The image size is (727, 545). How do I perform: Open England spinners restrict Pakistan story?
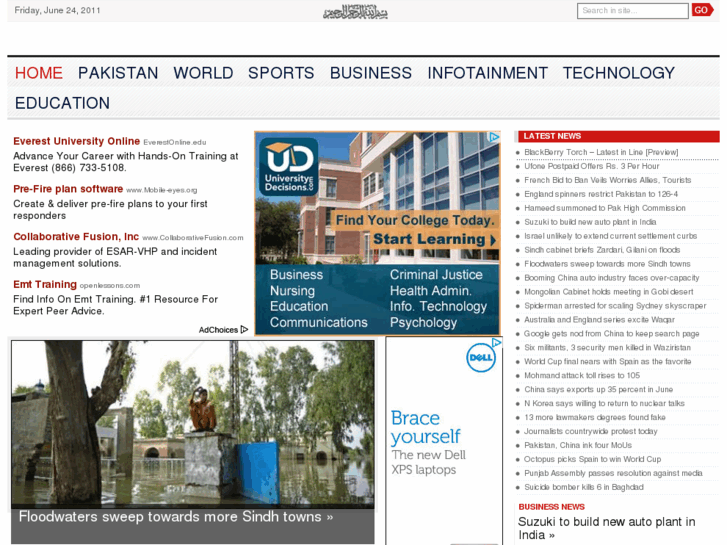point(601,194)
